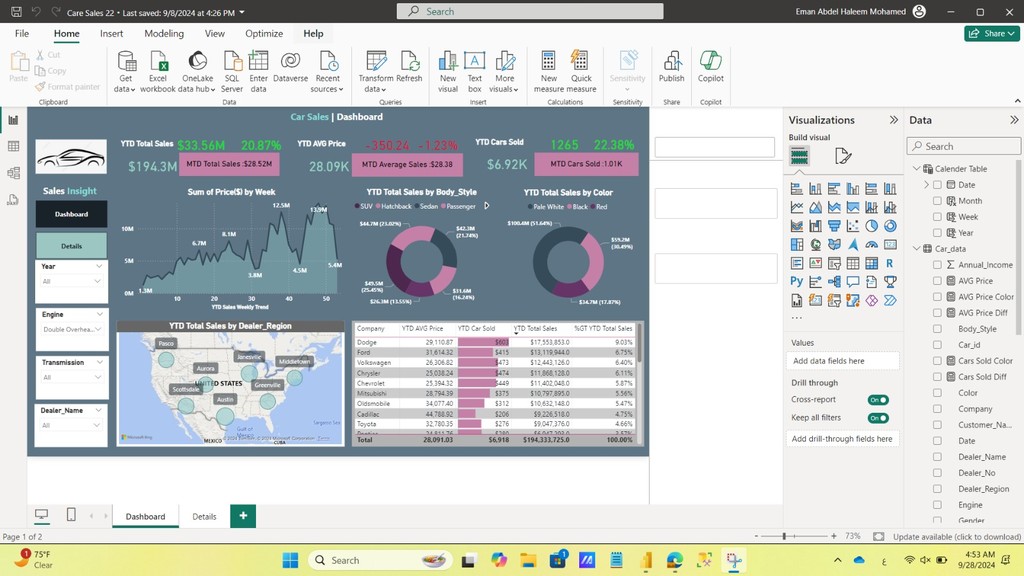This screenshot has height=576, width=1024.
Task: Switch to mobile layout icon
Action: point(71,515)
